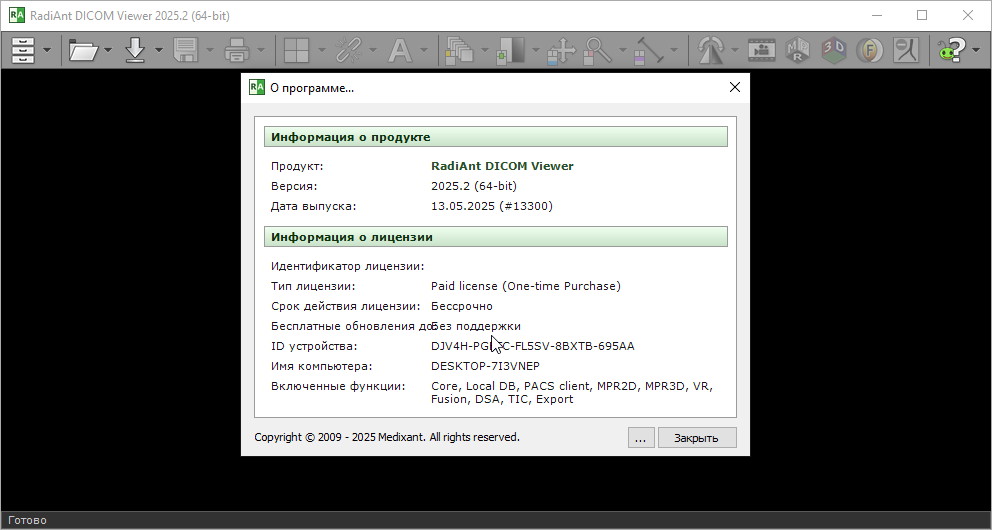Click the RA icon in main title bar
Screen dimensions: 992x530
16,15
